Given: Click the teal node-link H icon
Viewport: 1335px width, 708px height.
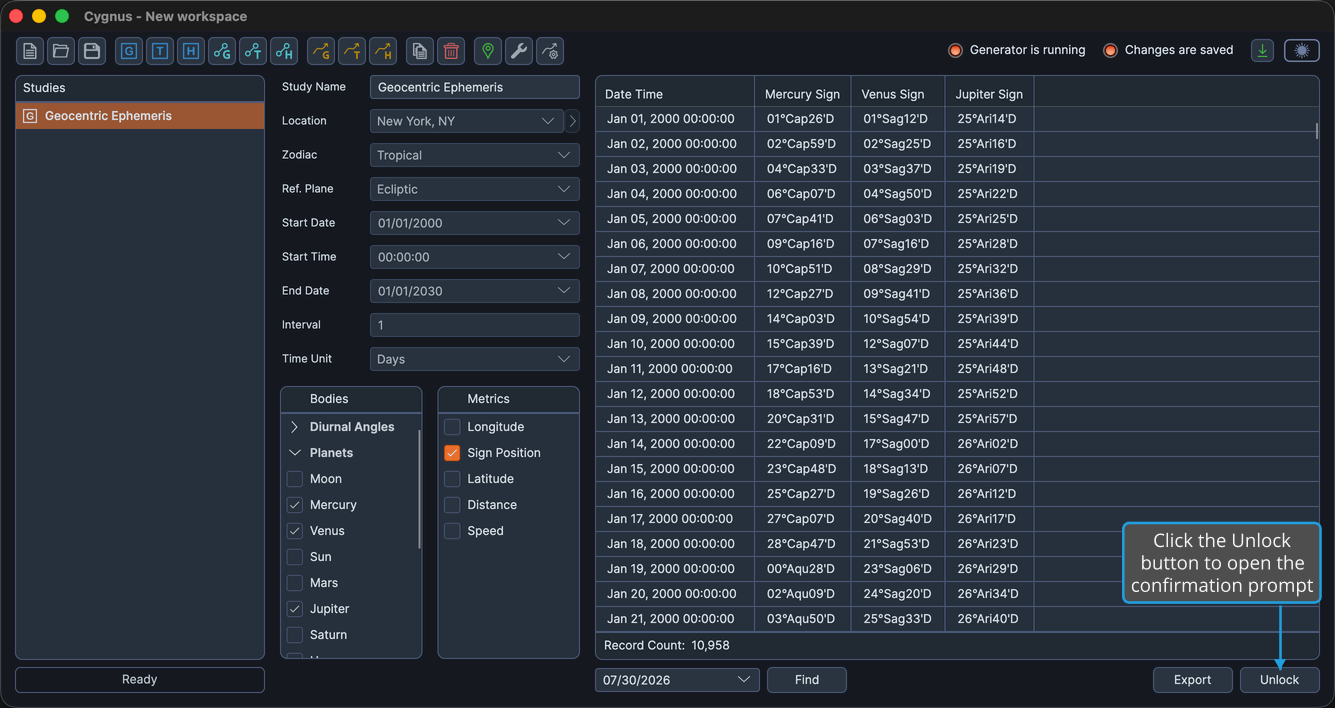Looking at the screenshot, I should (284, 51).
